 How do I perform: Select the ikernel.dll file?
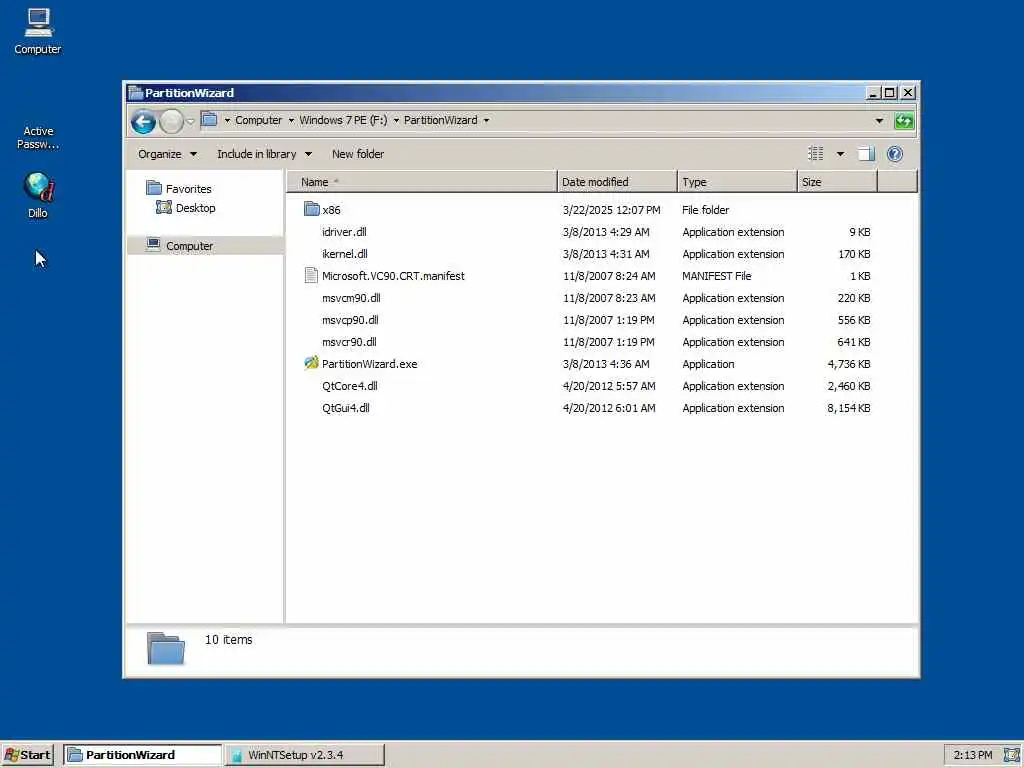click(x=345, y=254)
